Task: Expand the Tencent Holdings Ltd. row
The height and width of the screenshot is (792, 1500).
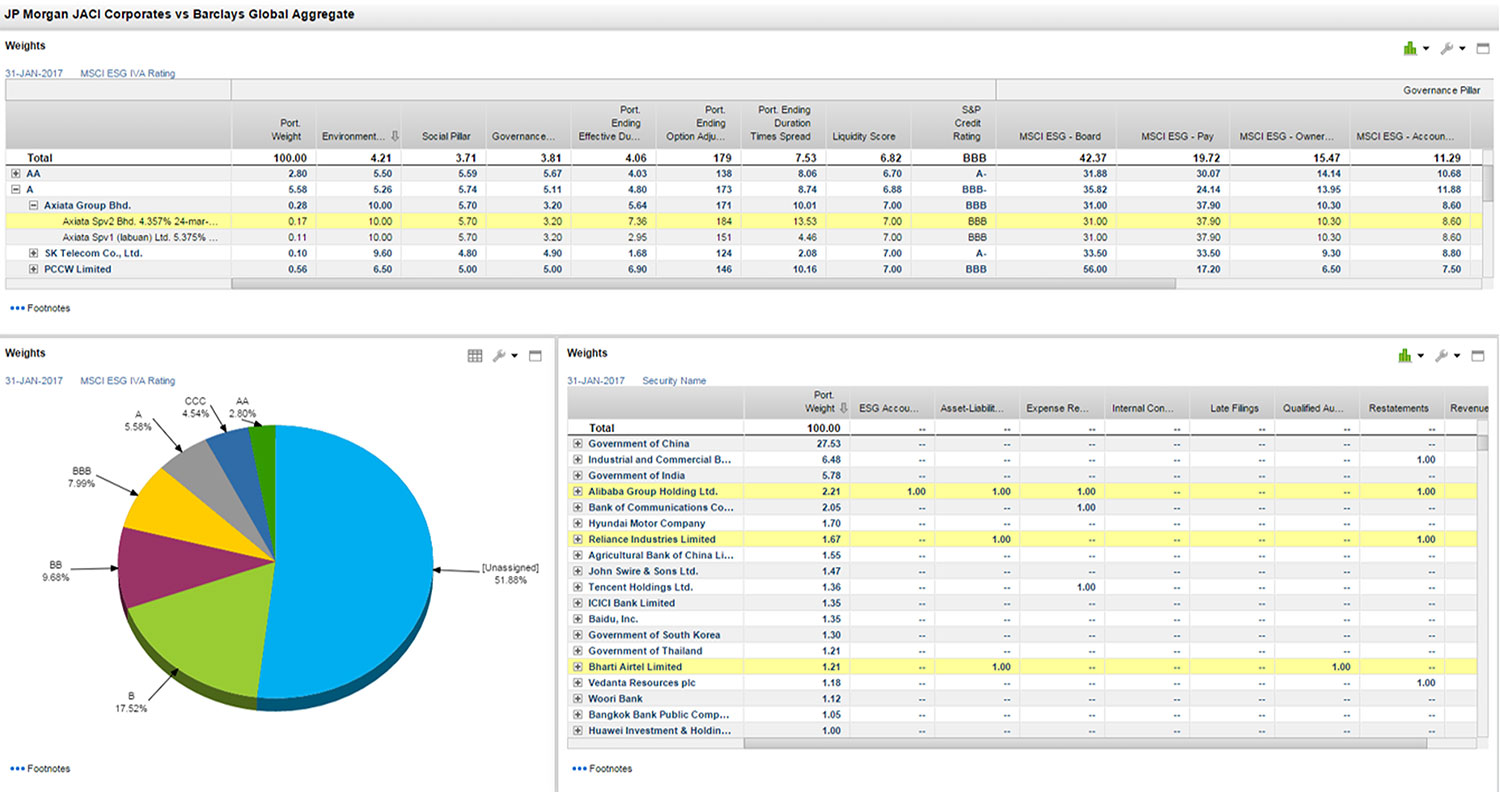Action: click(578, 587)
